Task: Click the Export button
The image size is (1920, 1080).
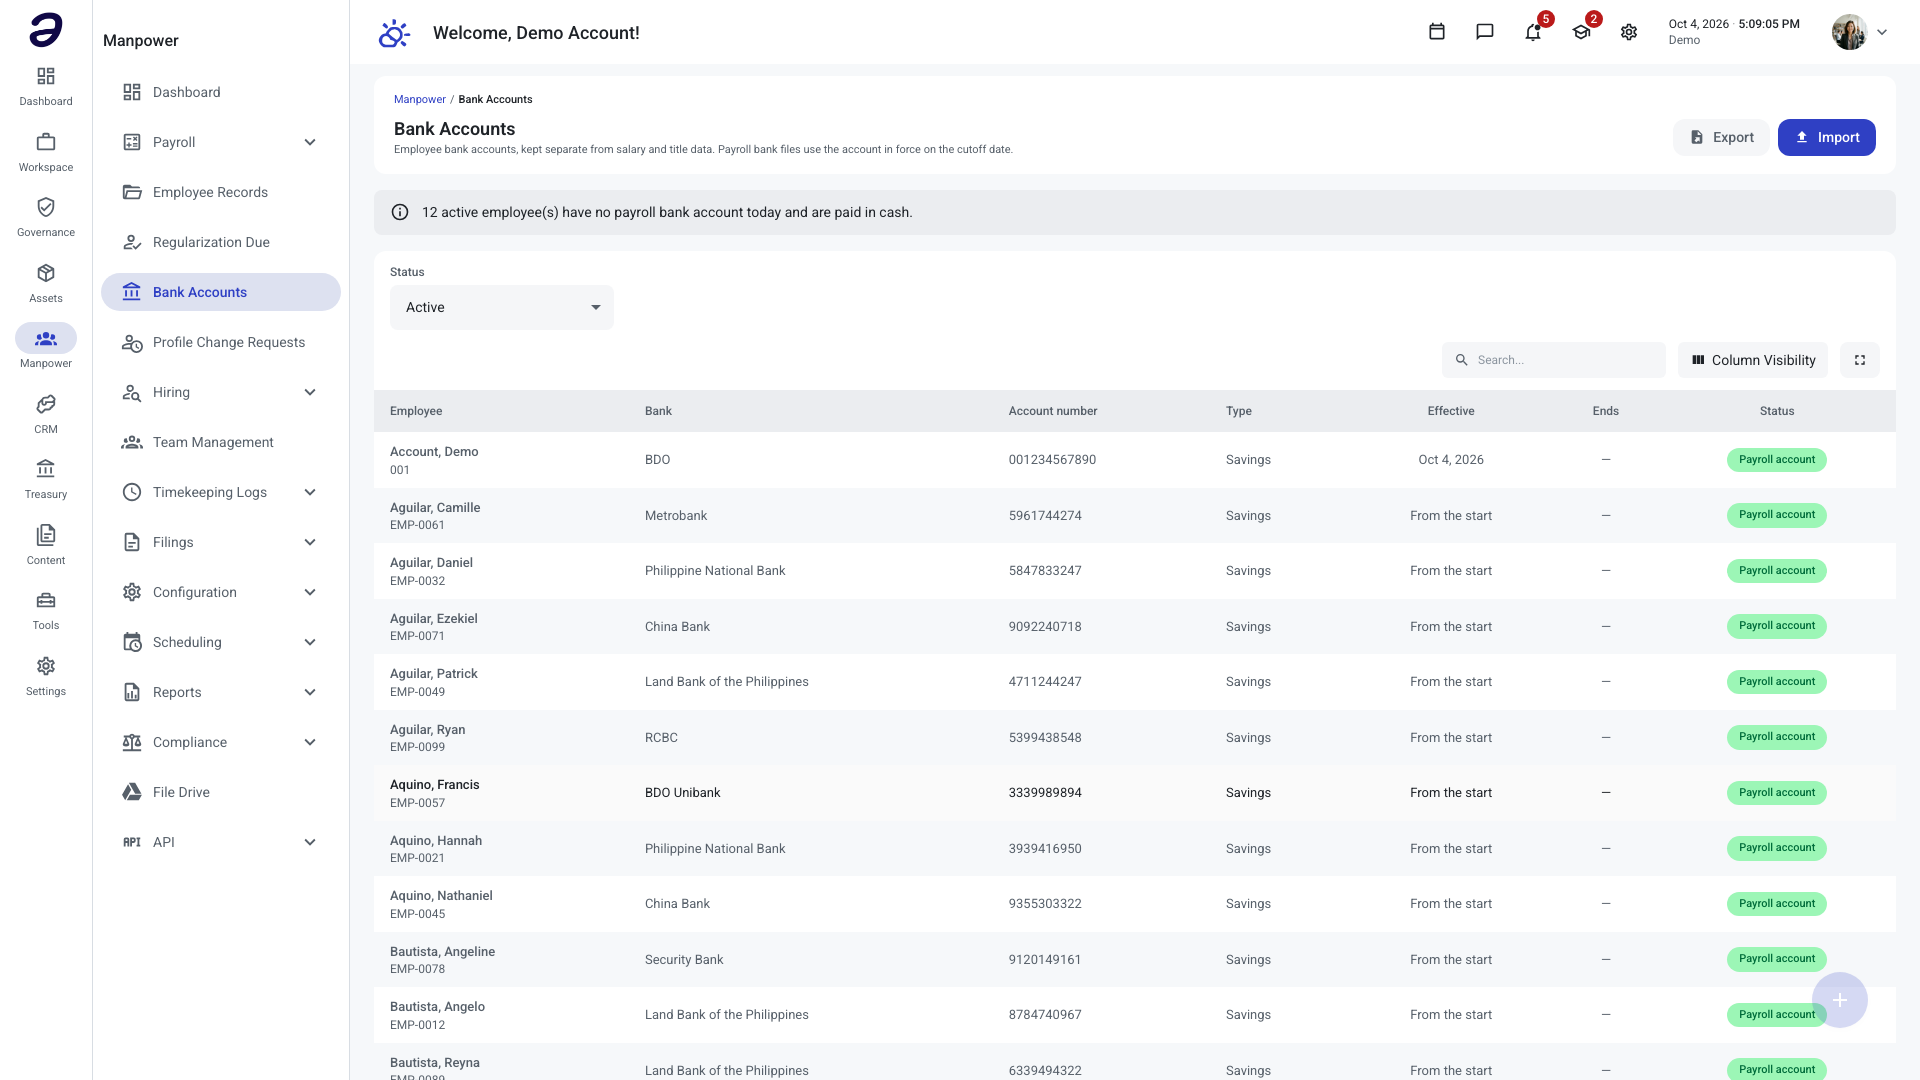Action: [1721, 137]
